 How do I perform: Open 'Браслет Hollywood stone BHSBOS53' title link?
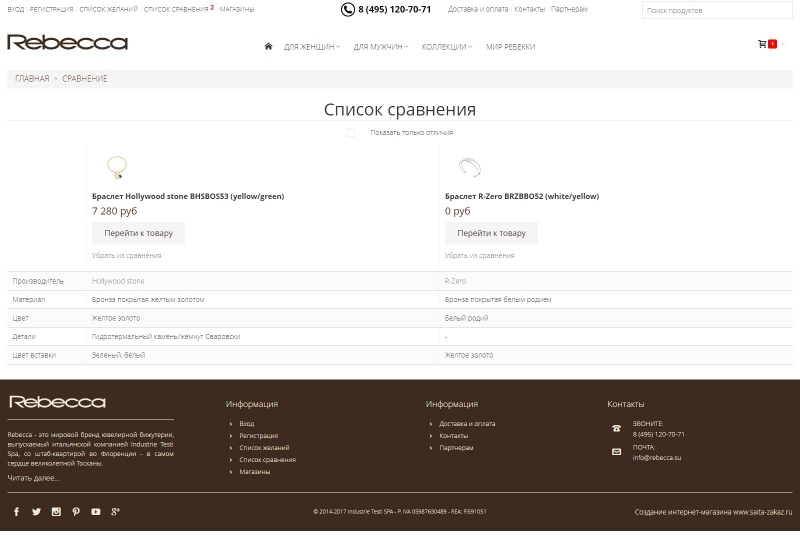pyautogui.click(x=188, y=196)
